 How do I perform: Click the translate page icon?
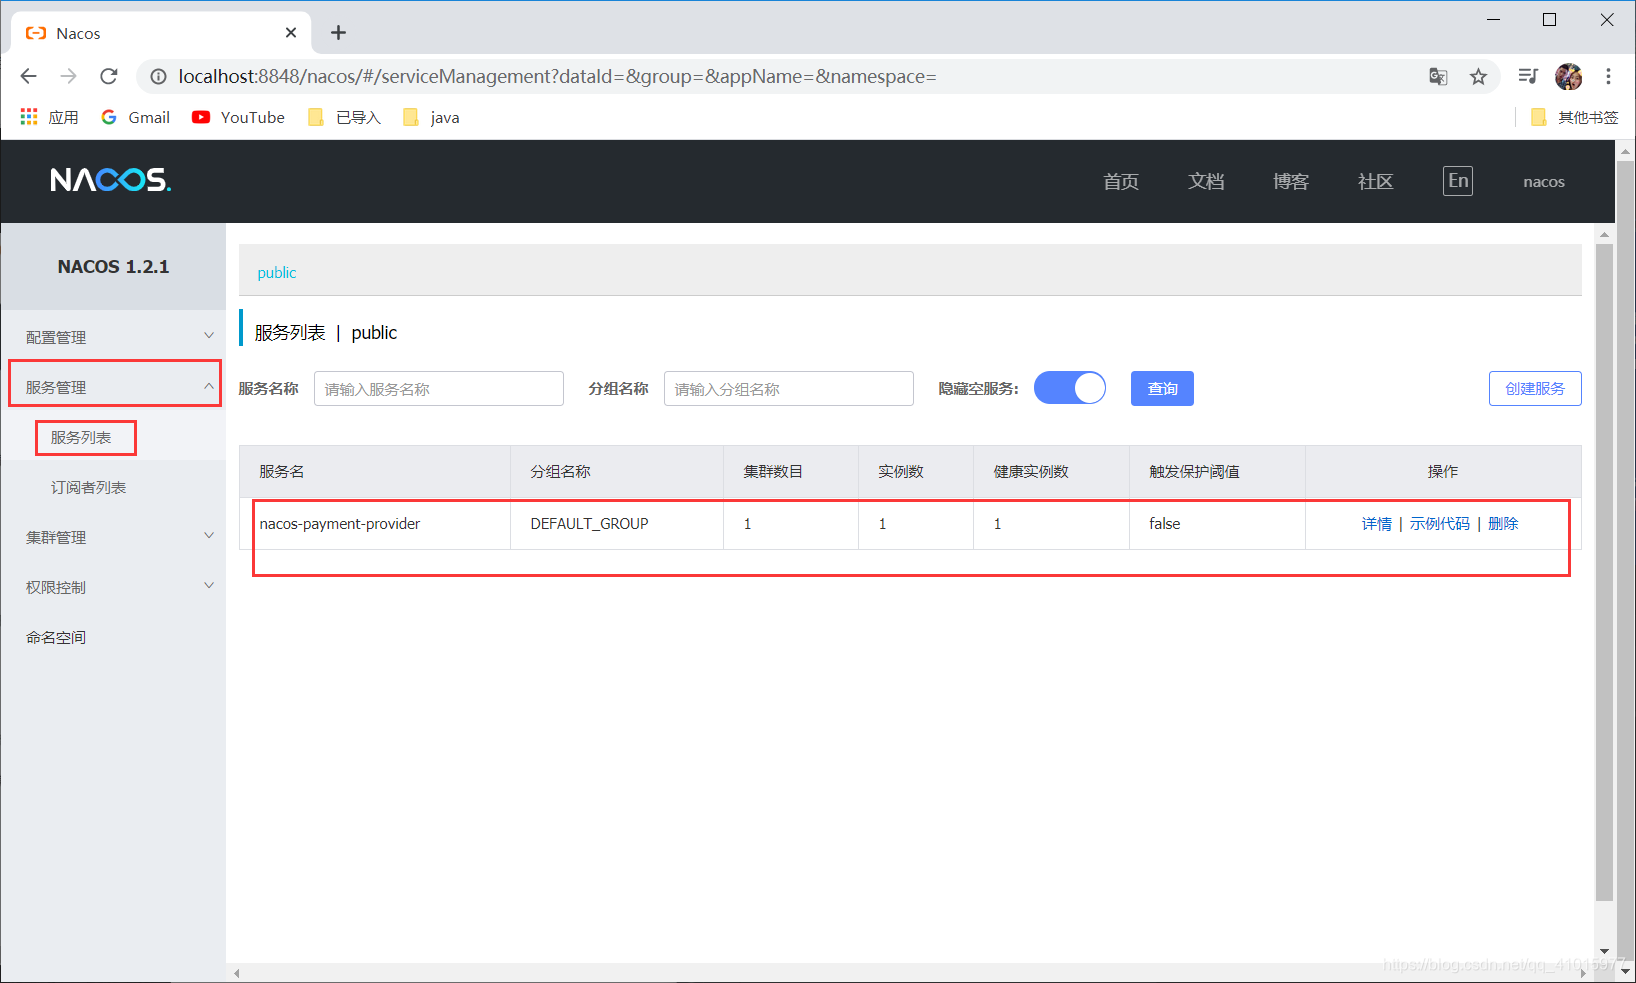[1438, 77]
